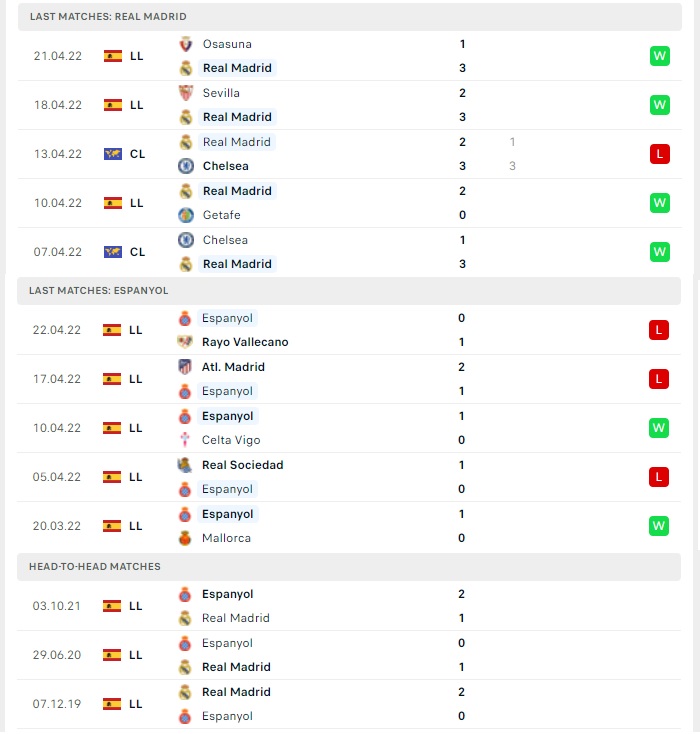This screenshot has height=734, width=700.
Task: Click the Osasuna team crest icon
Action: coord(186,44)
